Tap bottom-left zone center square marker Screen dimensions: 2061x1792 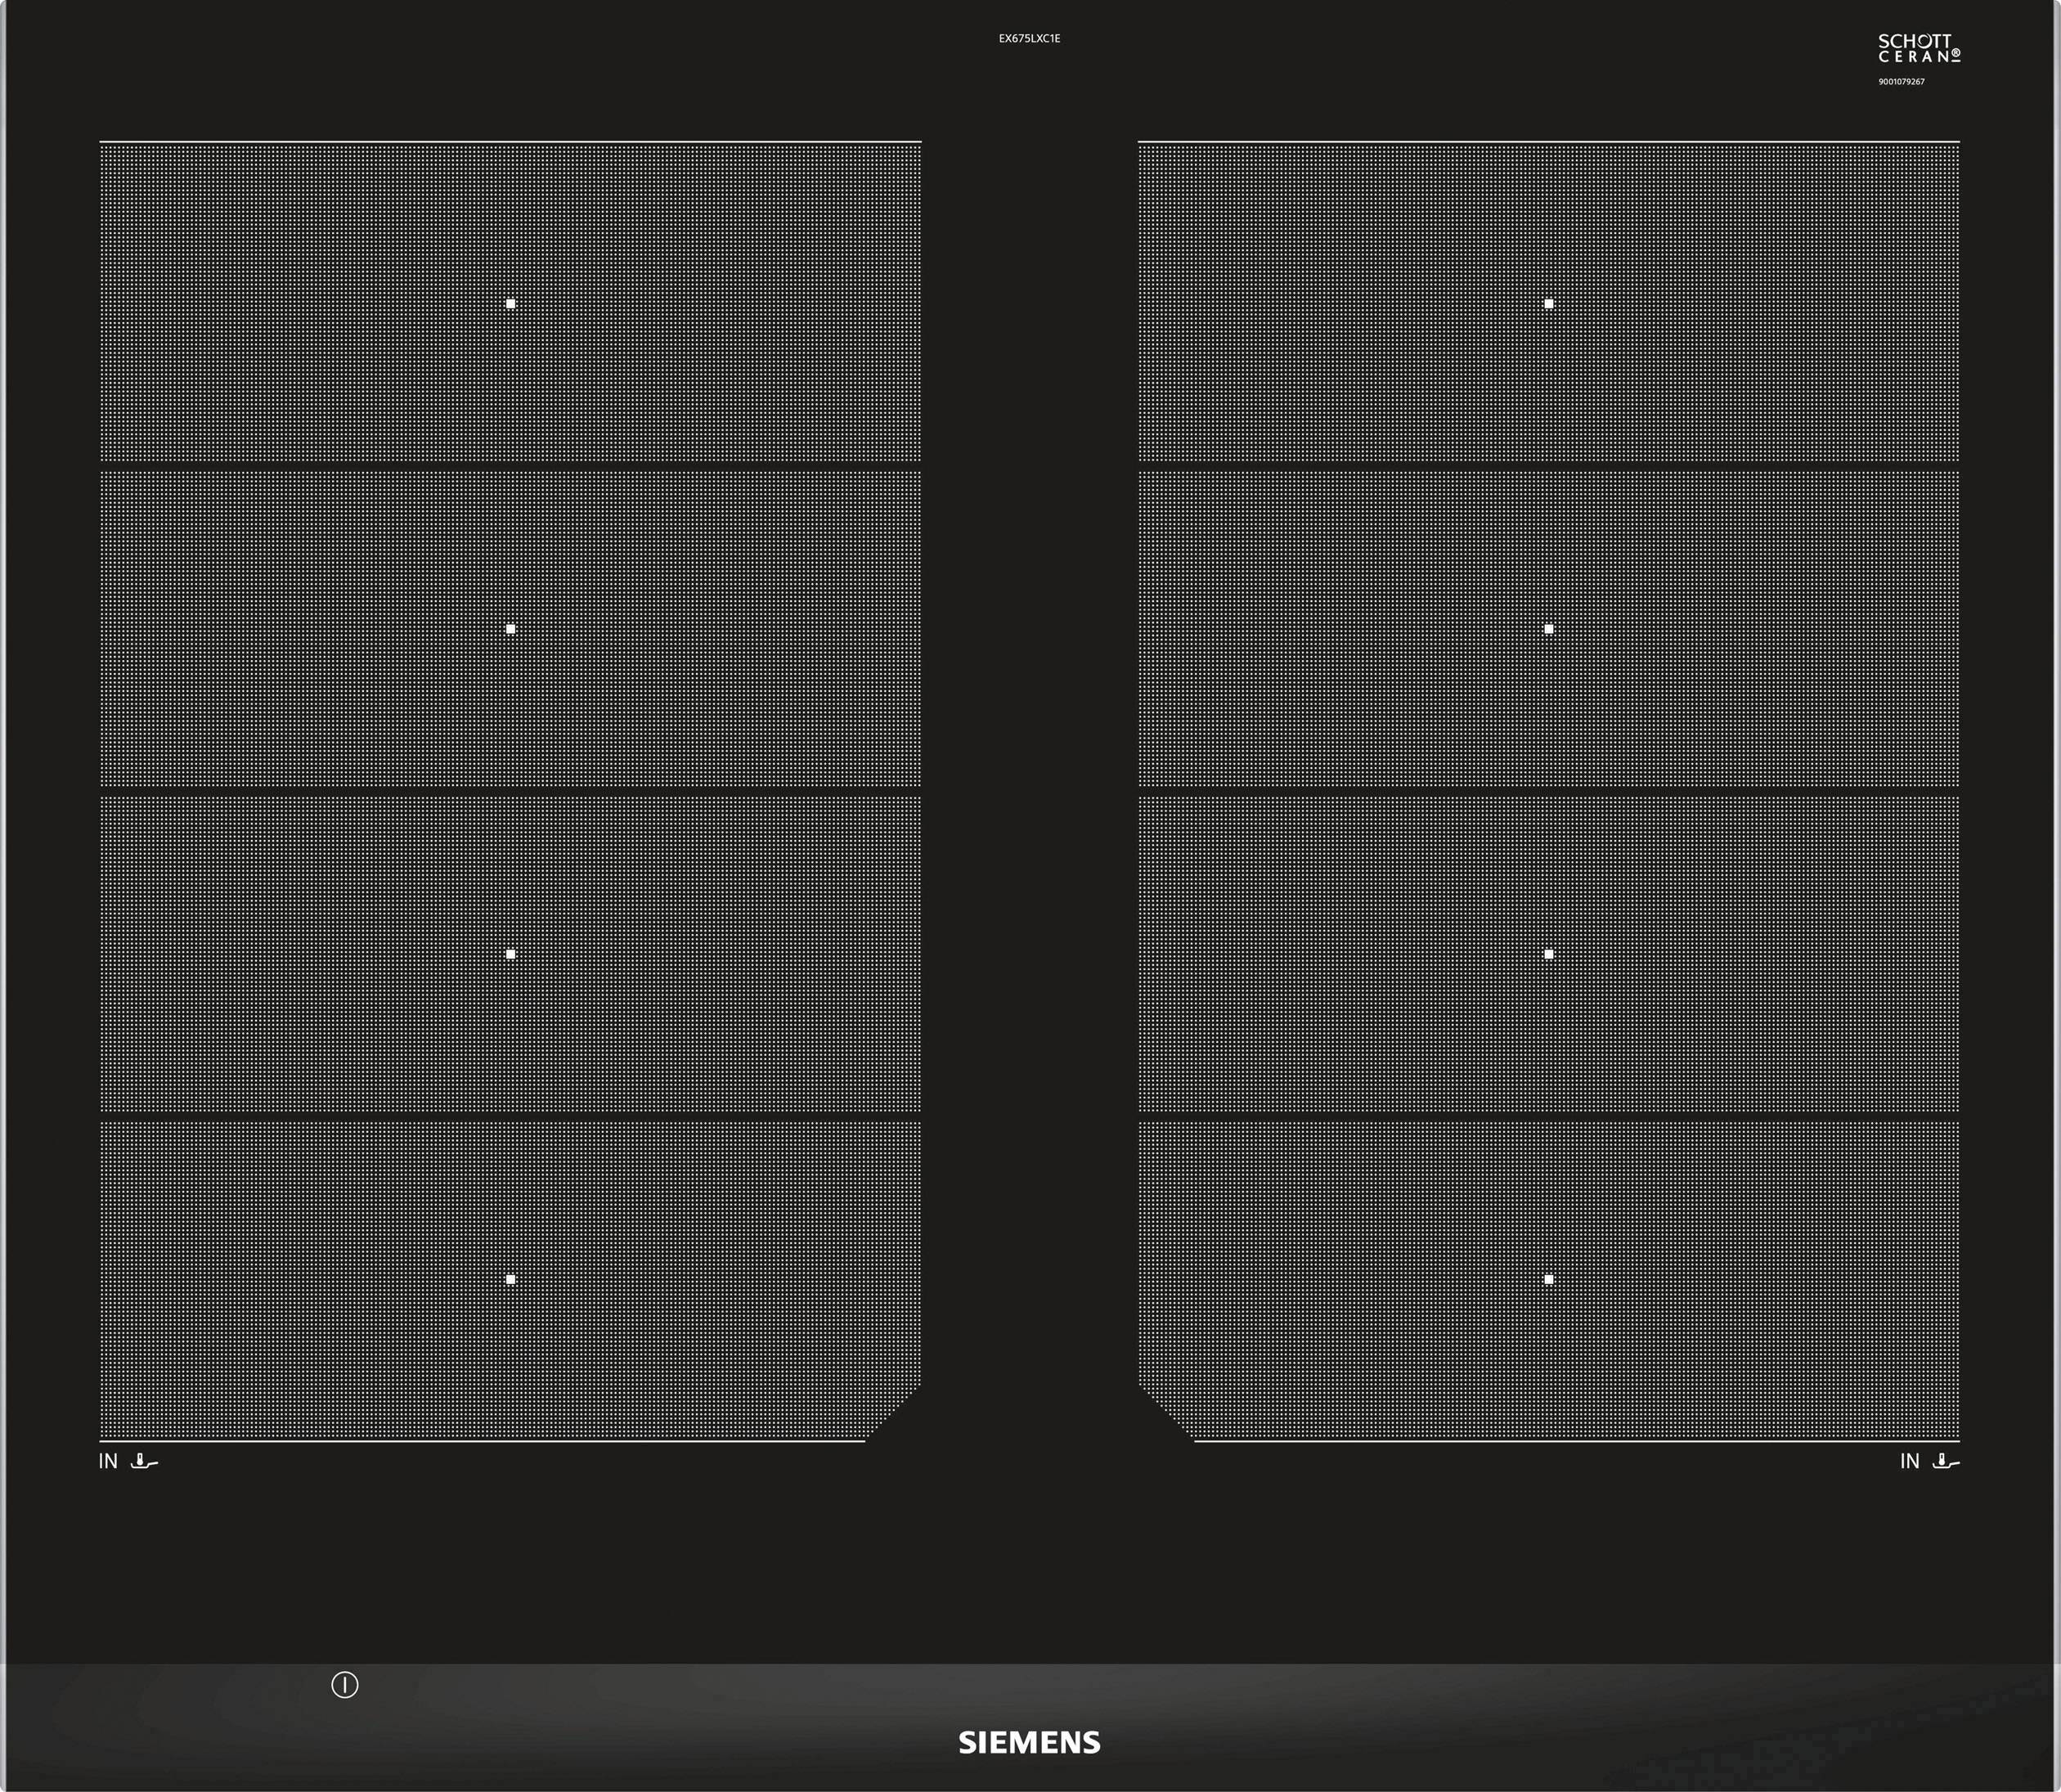pos(511,1279)
